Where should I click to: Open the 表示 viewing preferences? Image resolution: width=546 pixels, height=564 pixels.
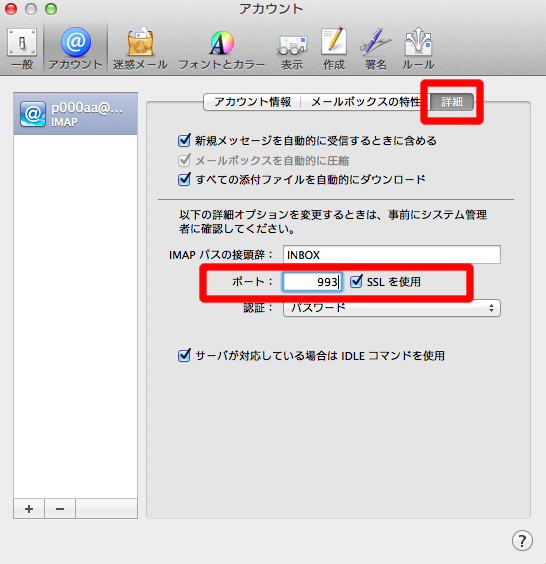pos(292,49)
